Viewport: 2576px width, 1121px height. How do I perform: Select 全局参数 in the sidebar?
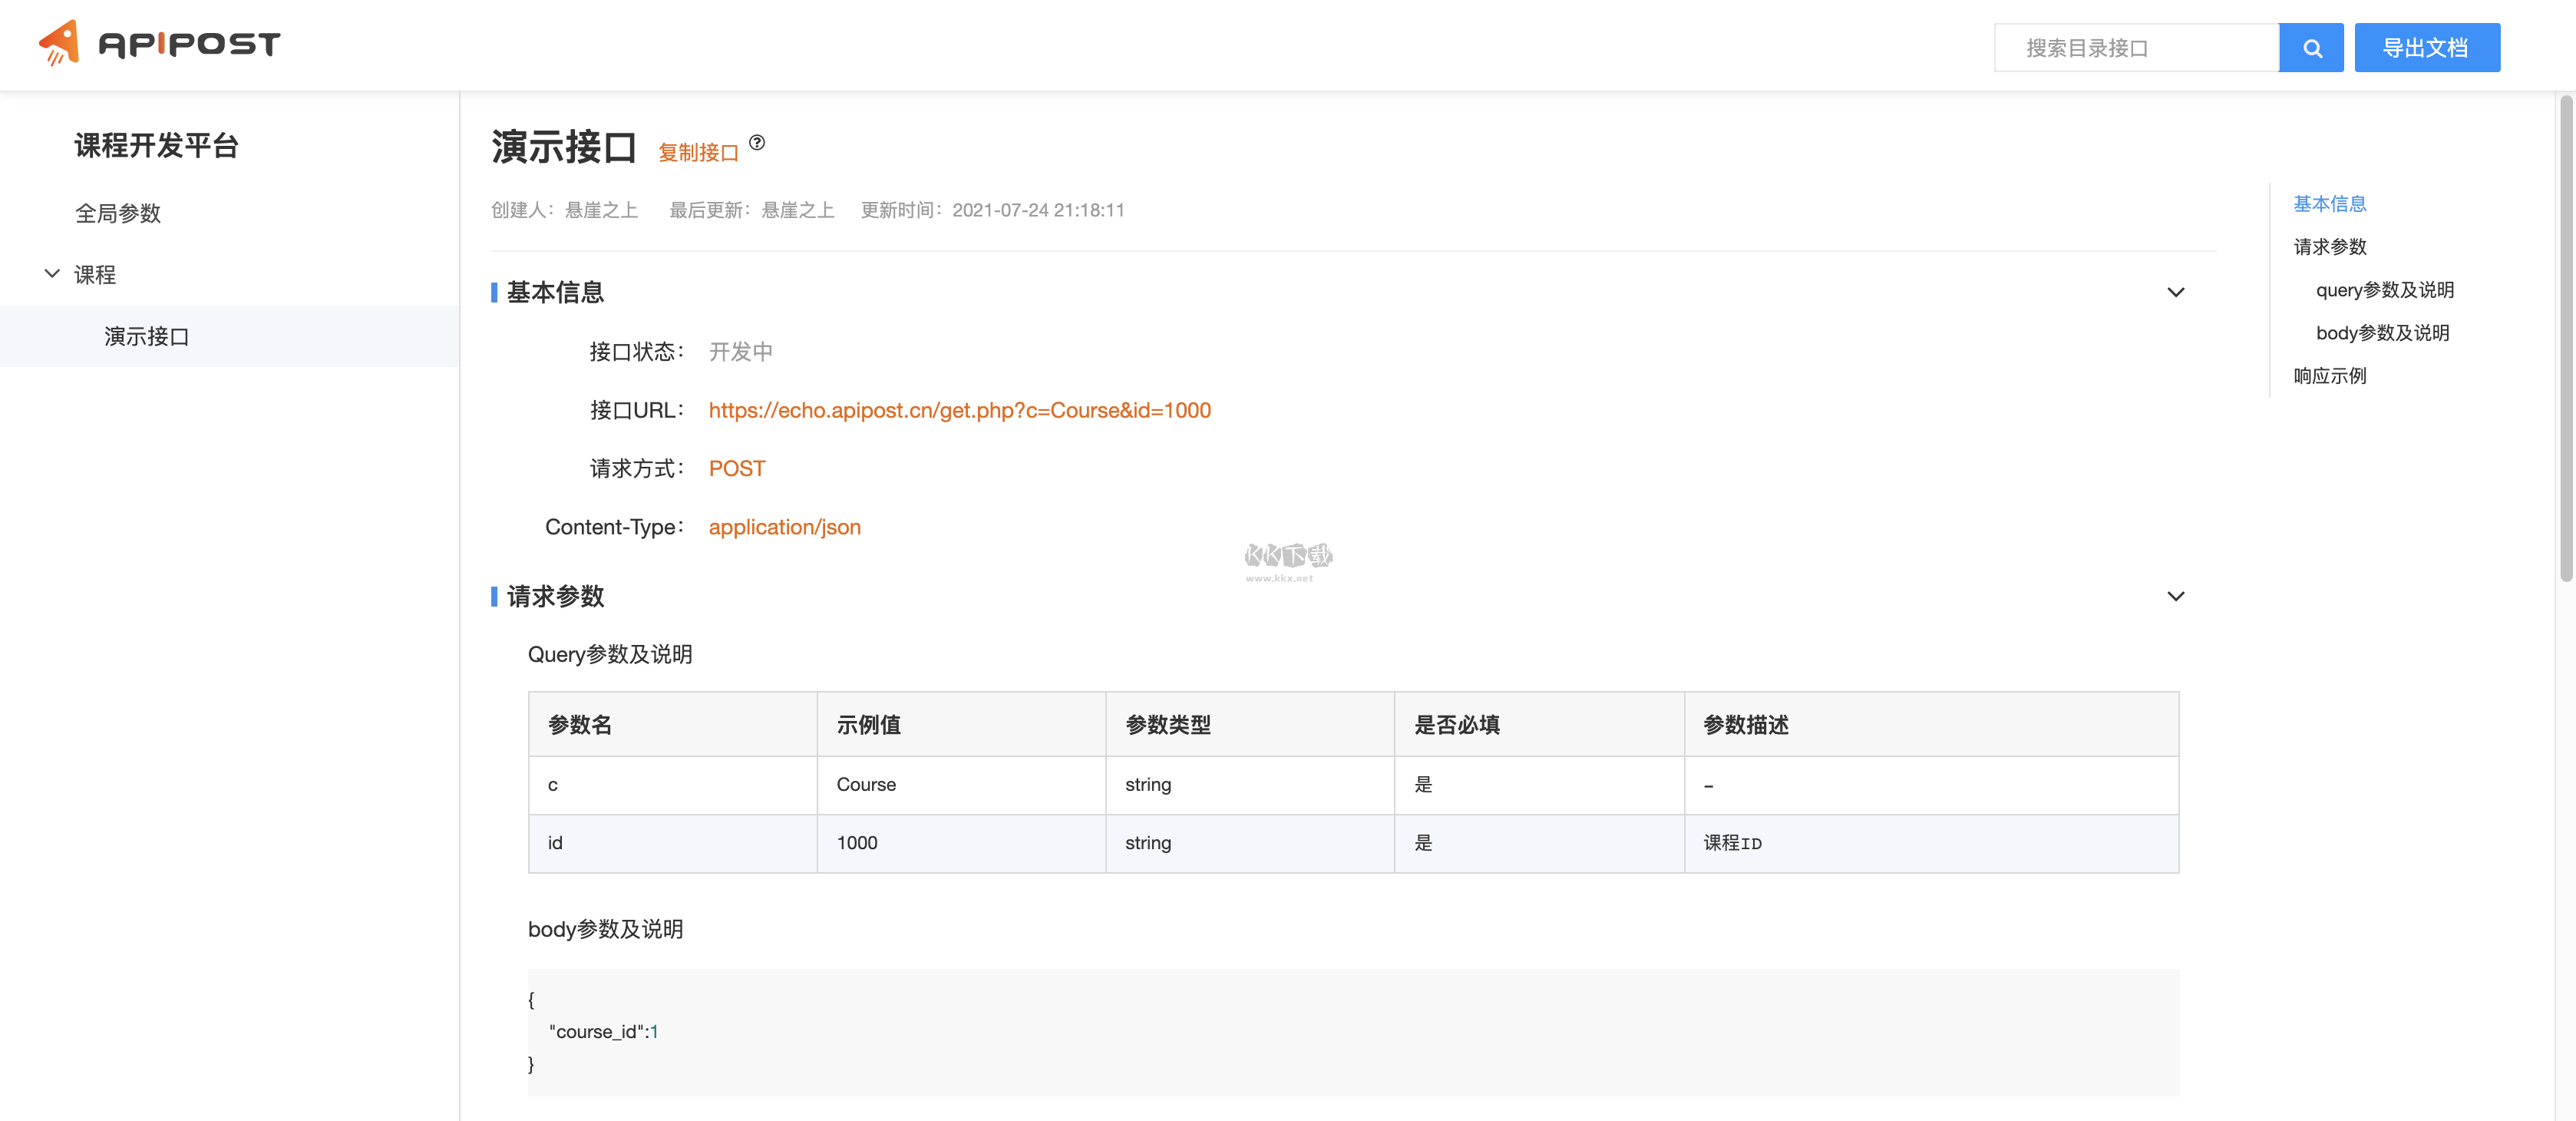(x=119, y=213)
